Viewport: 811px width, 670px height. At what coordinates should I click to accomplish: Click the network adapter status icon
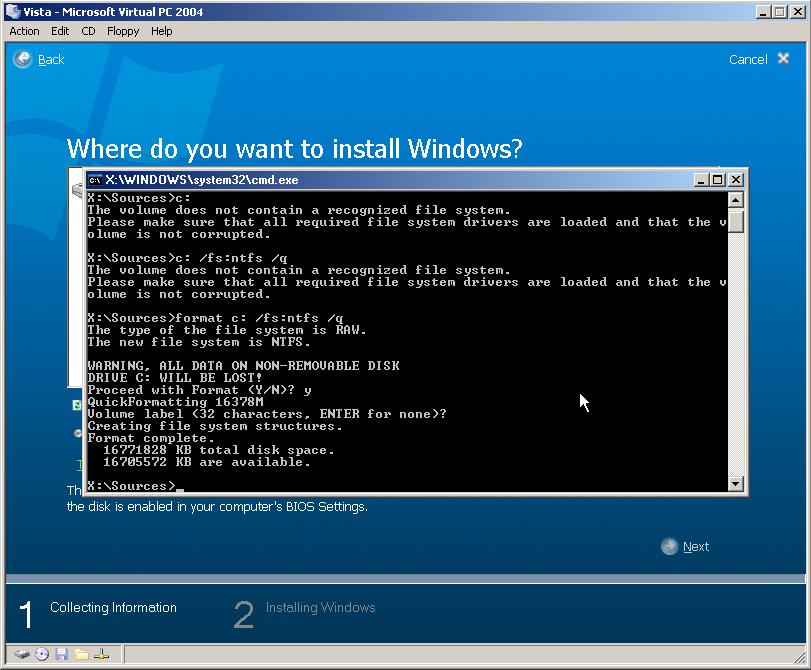point(102,654)
